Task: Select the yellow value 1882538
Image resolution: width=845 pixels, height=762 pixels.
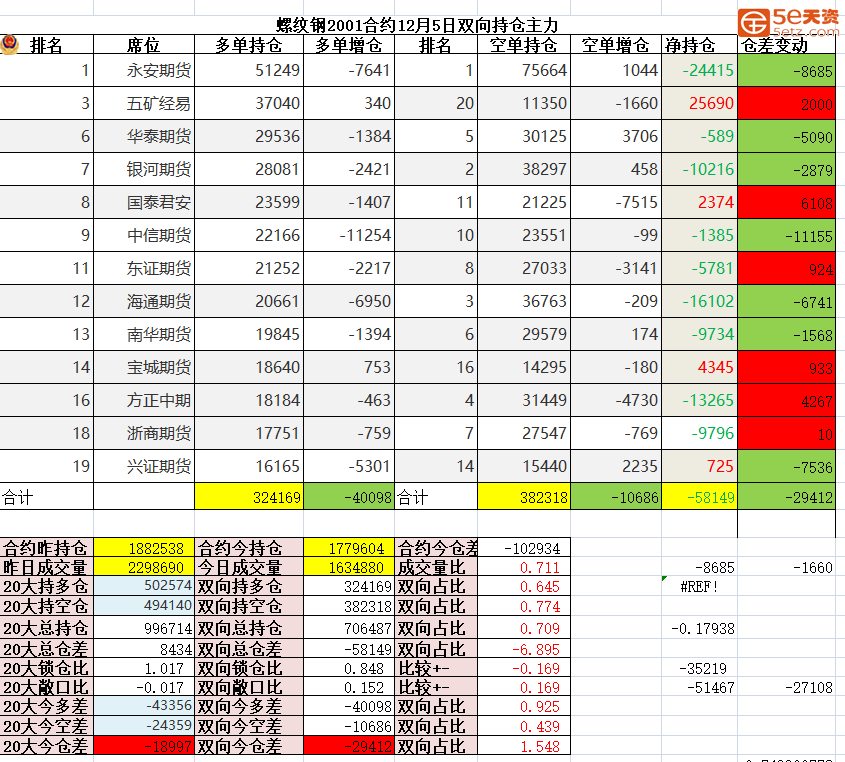Action: point(144,548)
